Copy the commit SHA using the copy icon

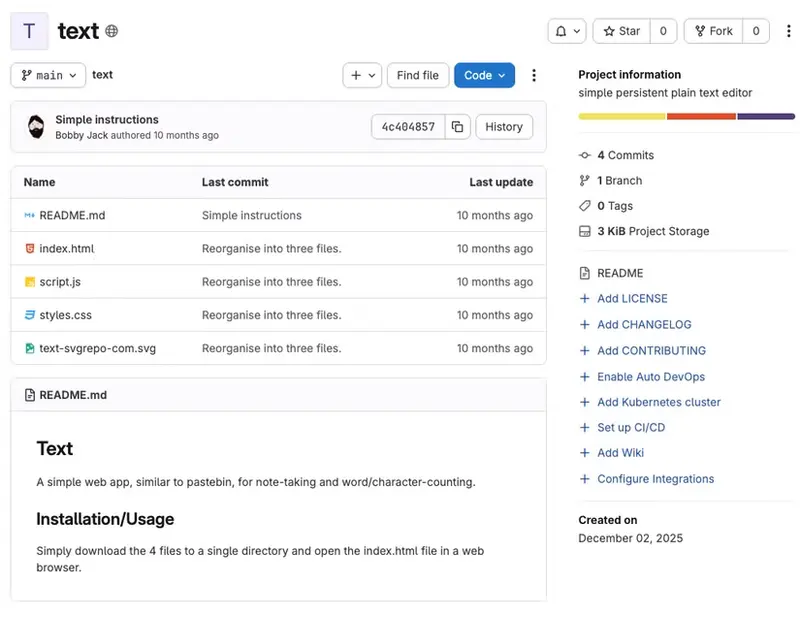coord(456,127)
